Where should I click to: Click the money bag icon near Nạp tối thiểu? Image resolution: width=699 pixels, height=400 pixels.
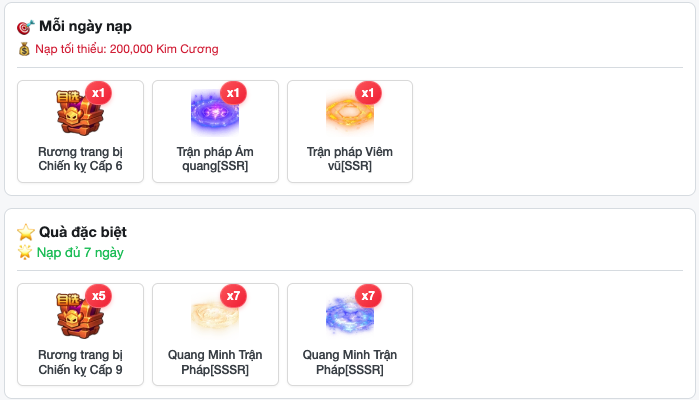click(24, 49)
